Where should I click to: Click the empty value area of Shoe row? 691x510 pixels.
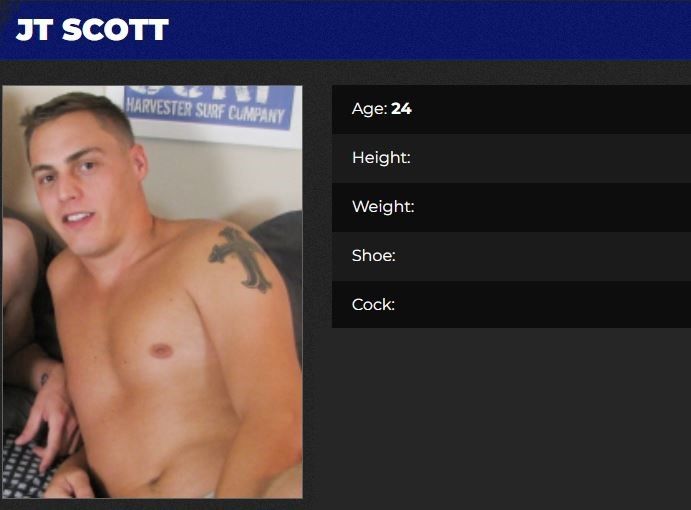click(x=542, y=256)
